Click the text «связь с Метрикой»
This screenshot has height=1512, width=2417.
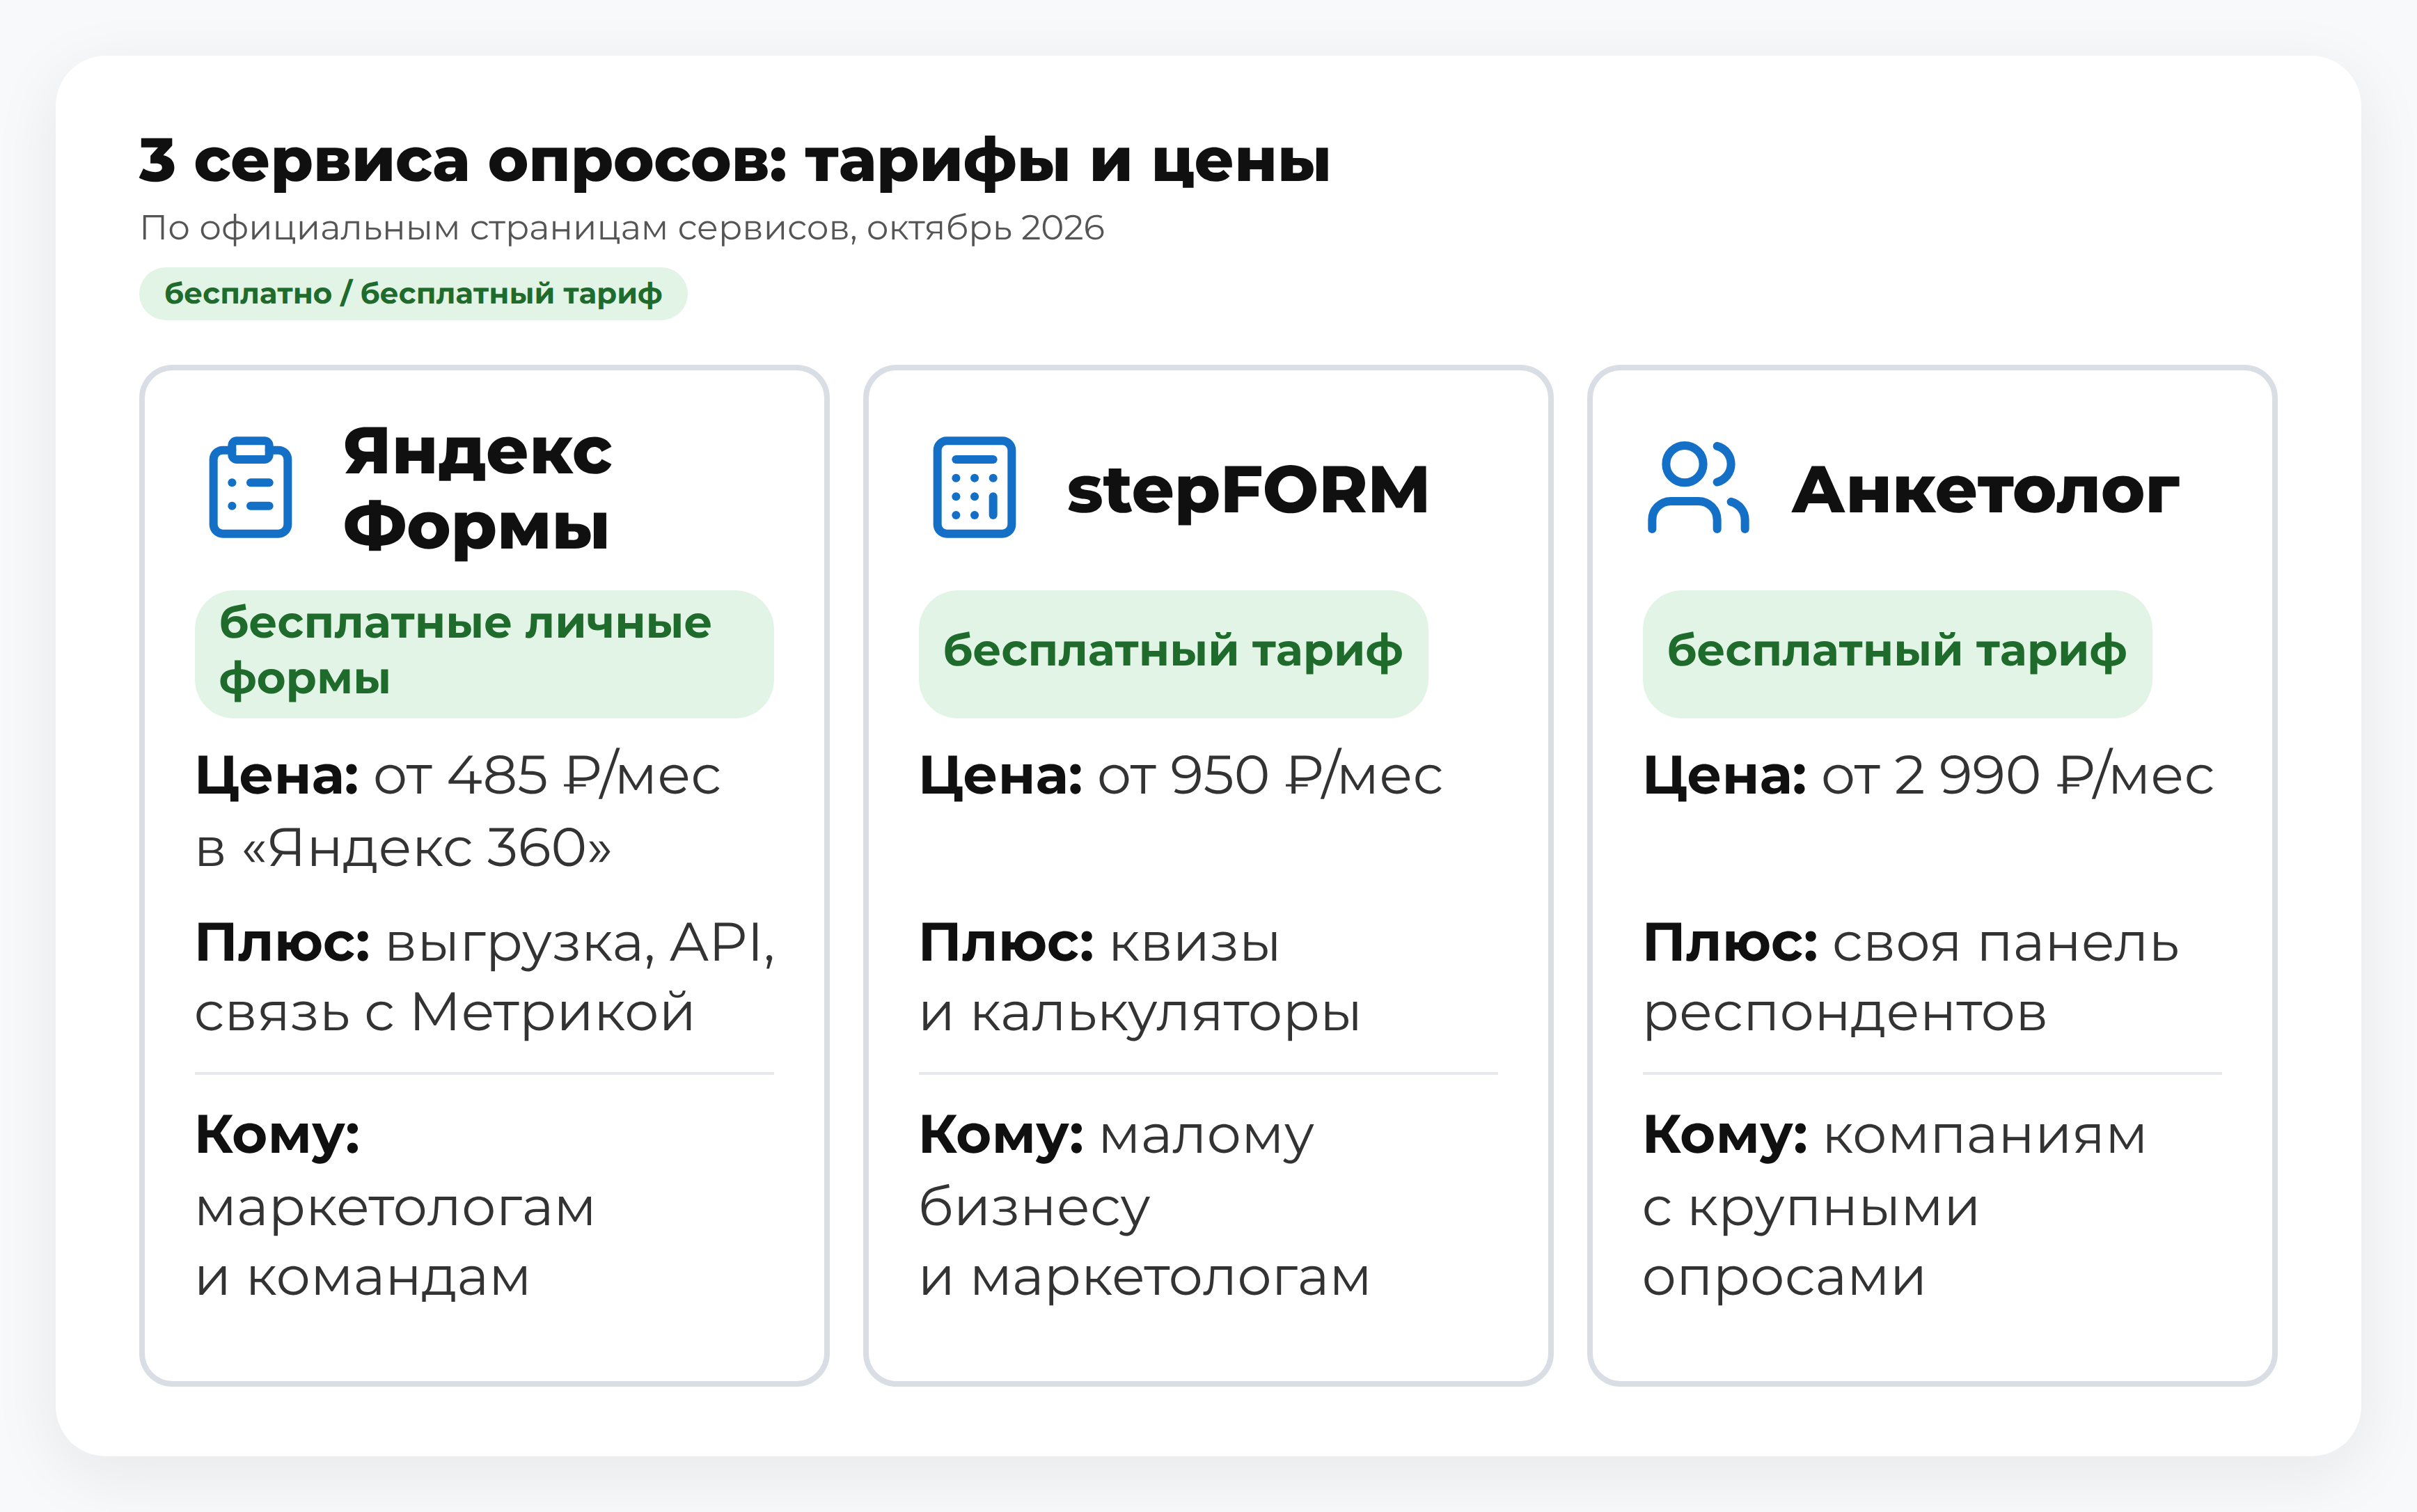click(444, 1012)
